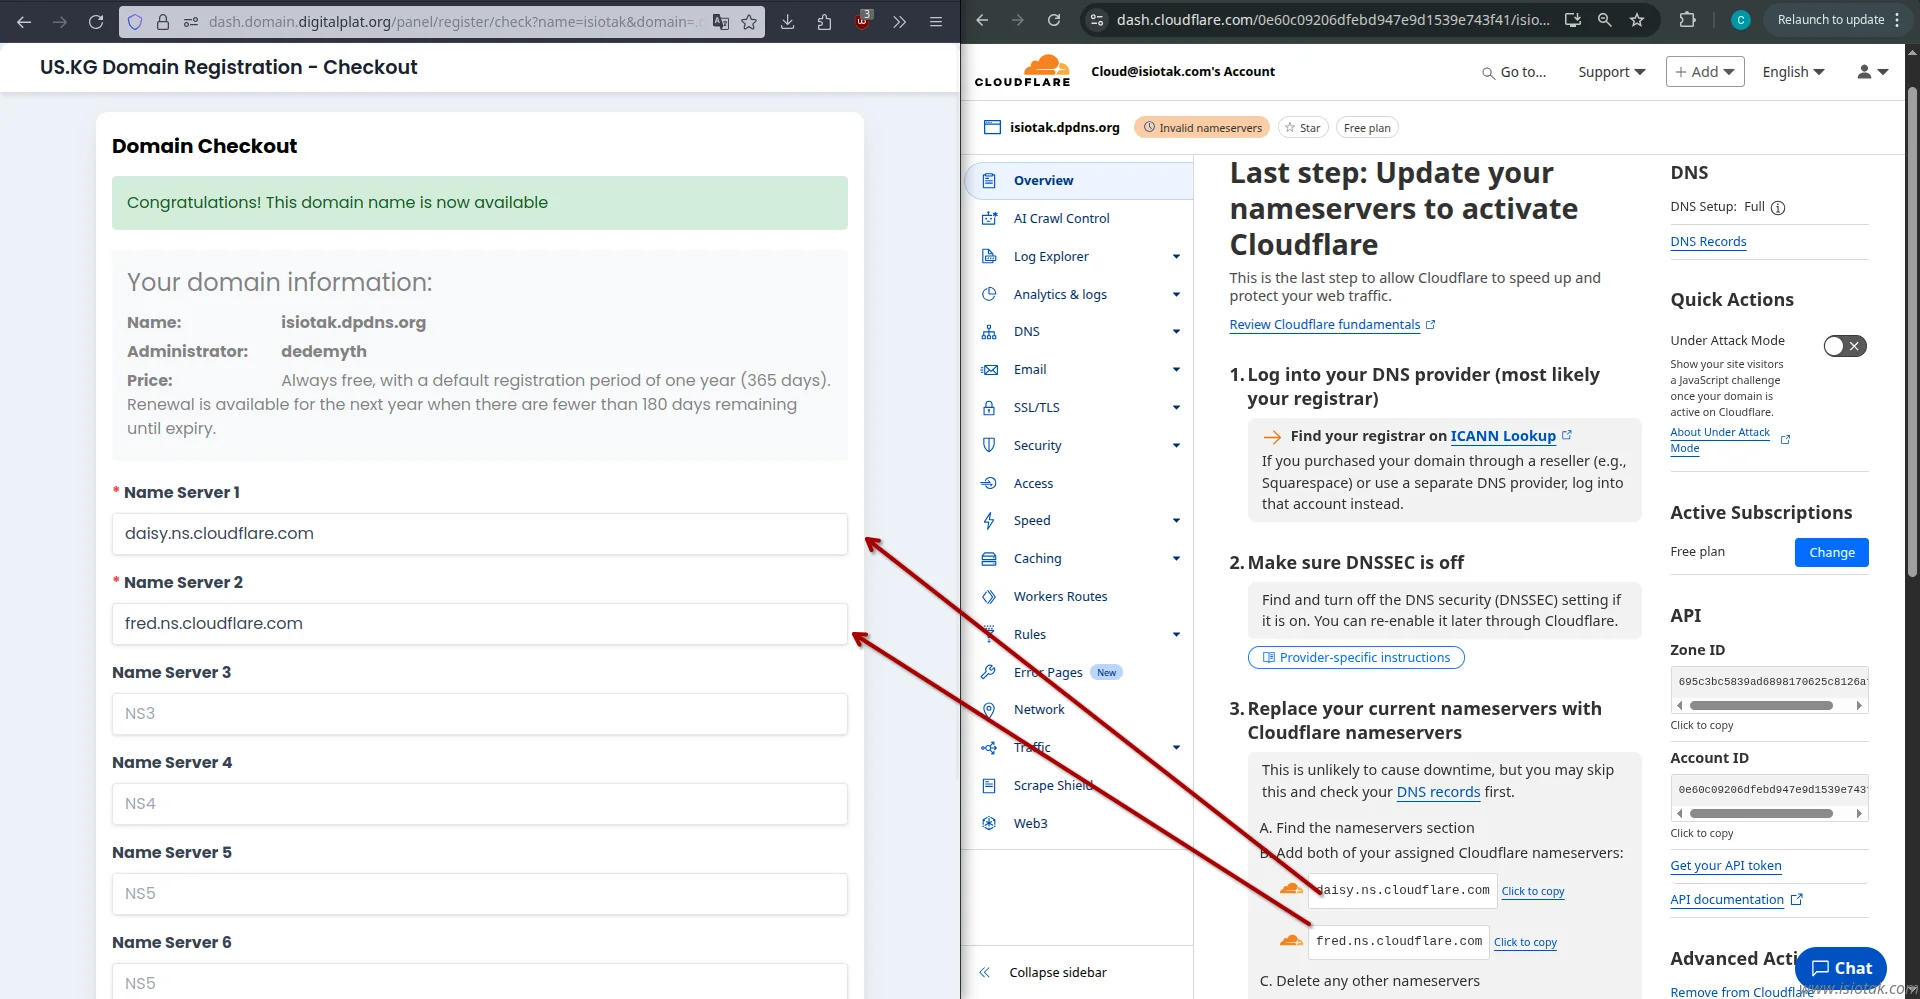Viewport: 1920px width, 999px height.
Task: Open Firefox downloads icon
Action: 788,22
